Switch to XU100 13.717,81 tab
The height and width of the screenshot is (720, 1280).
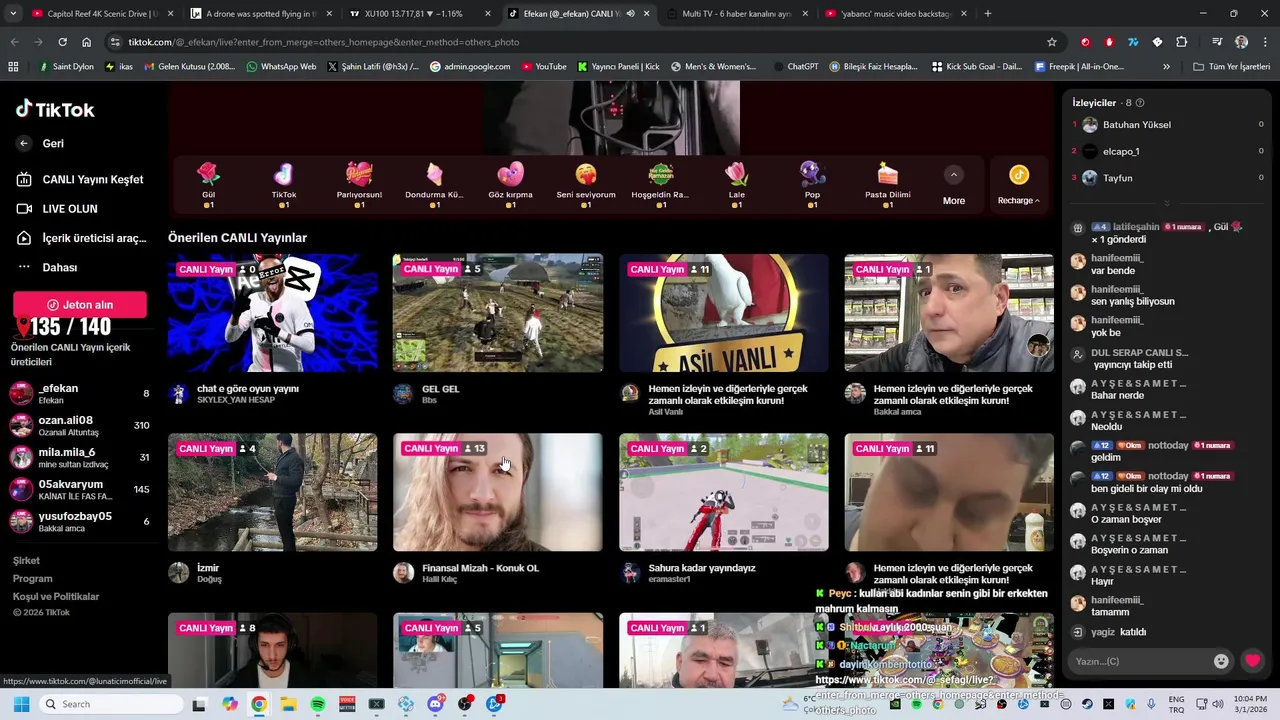[x=420, y=14]
